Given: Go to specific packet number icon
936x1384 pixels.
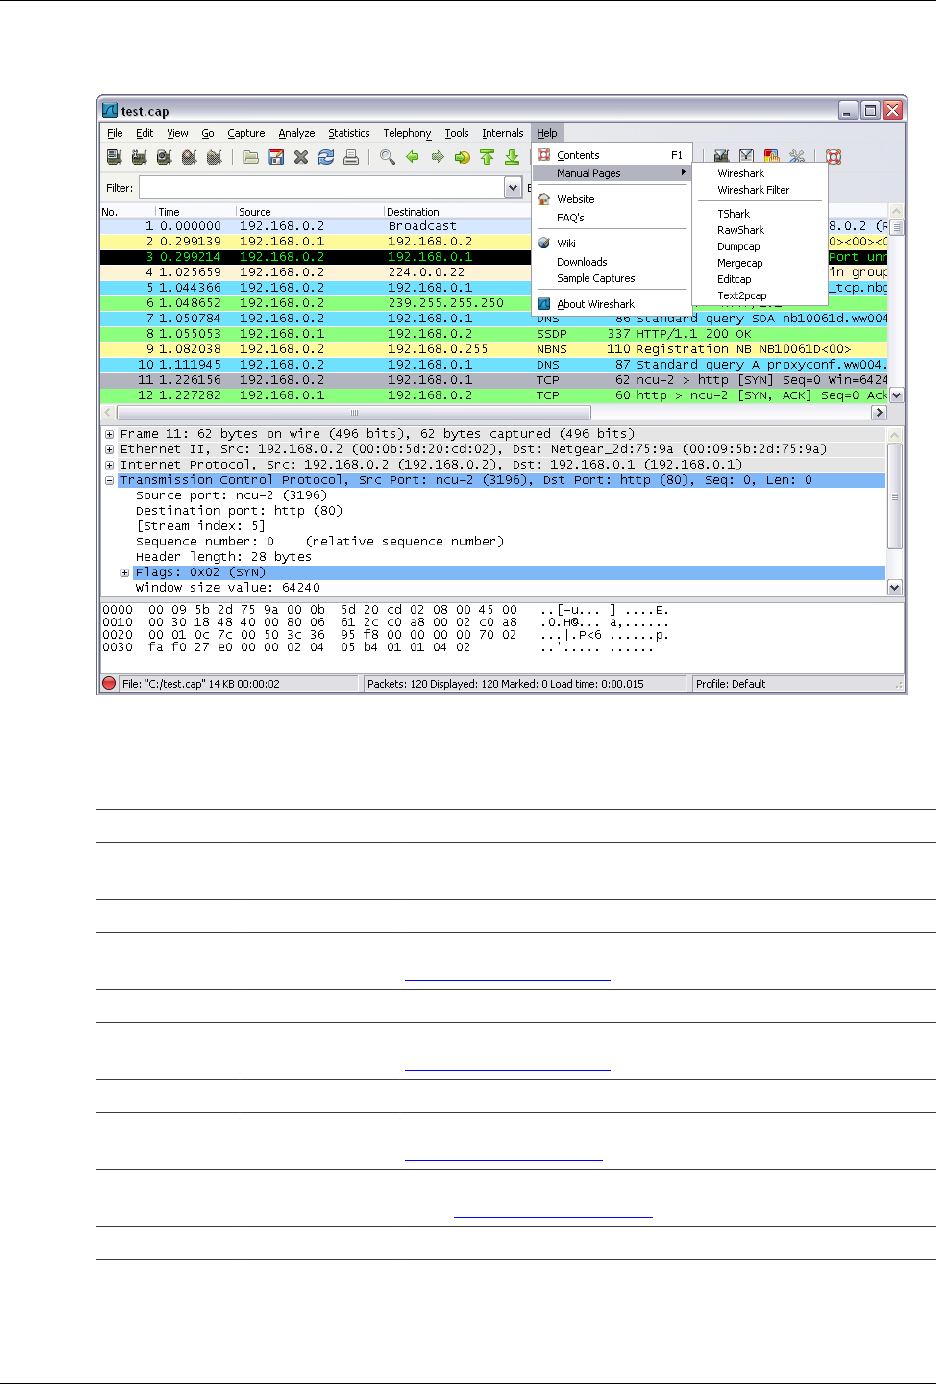Looking at the screenshot, I should coord(462,157).
